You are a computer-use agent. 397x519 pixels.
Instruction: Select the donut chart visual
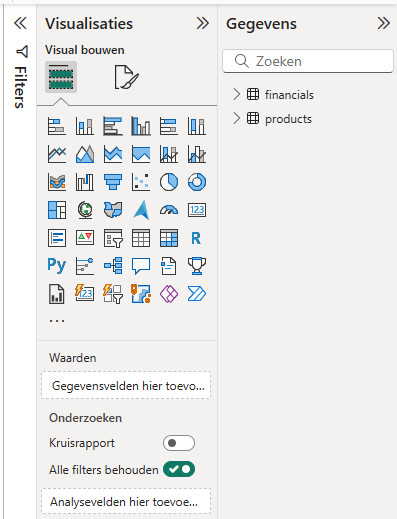[x=197, y=182]
